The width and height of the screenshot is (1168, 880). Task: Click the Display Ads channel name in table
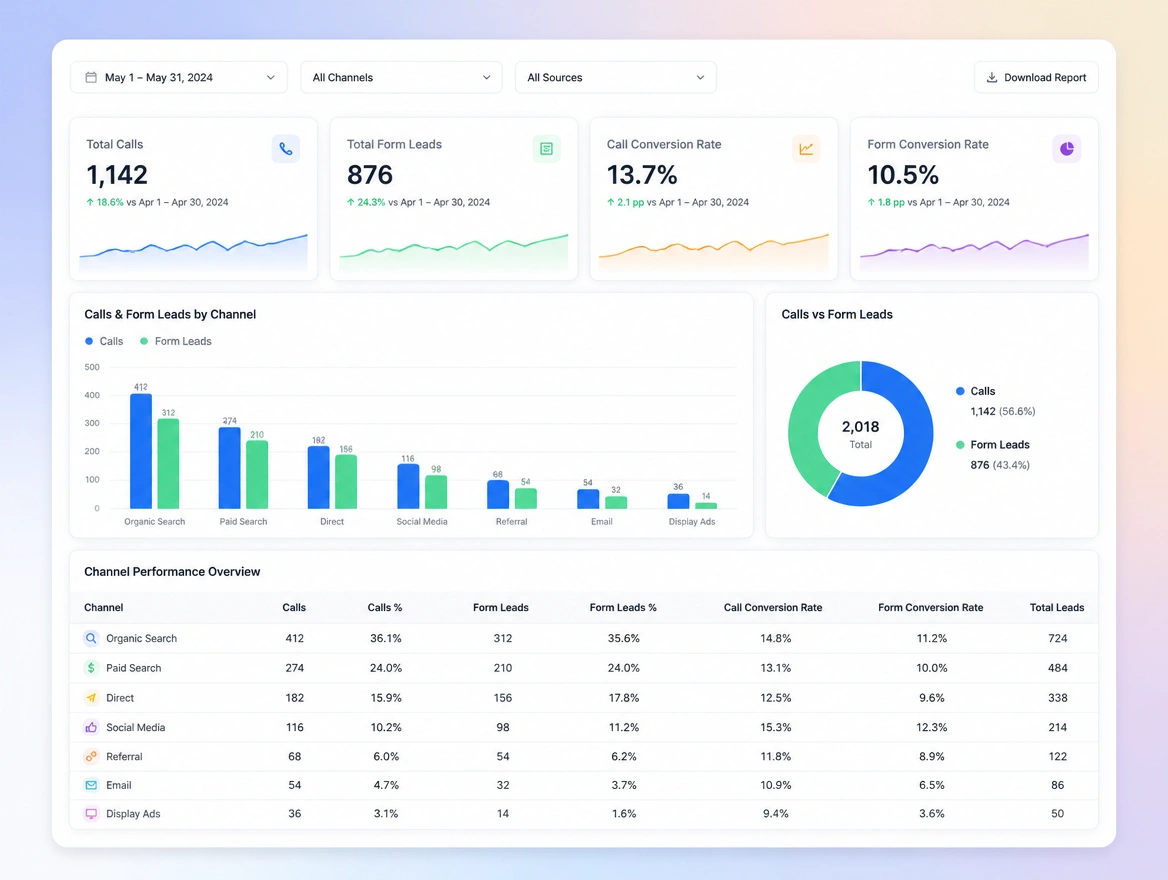tap(133, 814)
